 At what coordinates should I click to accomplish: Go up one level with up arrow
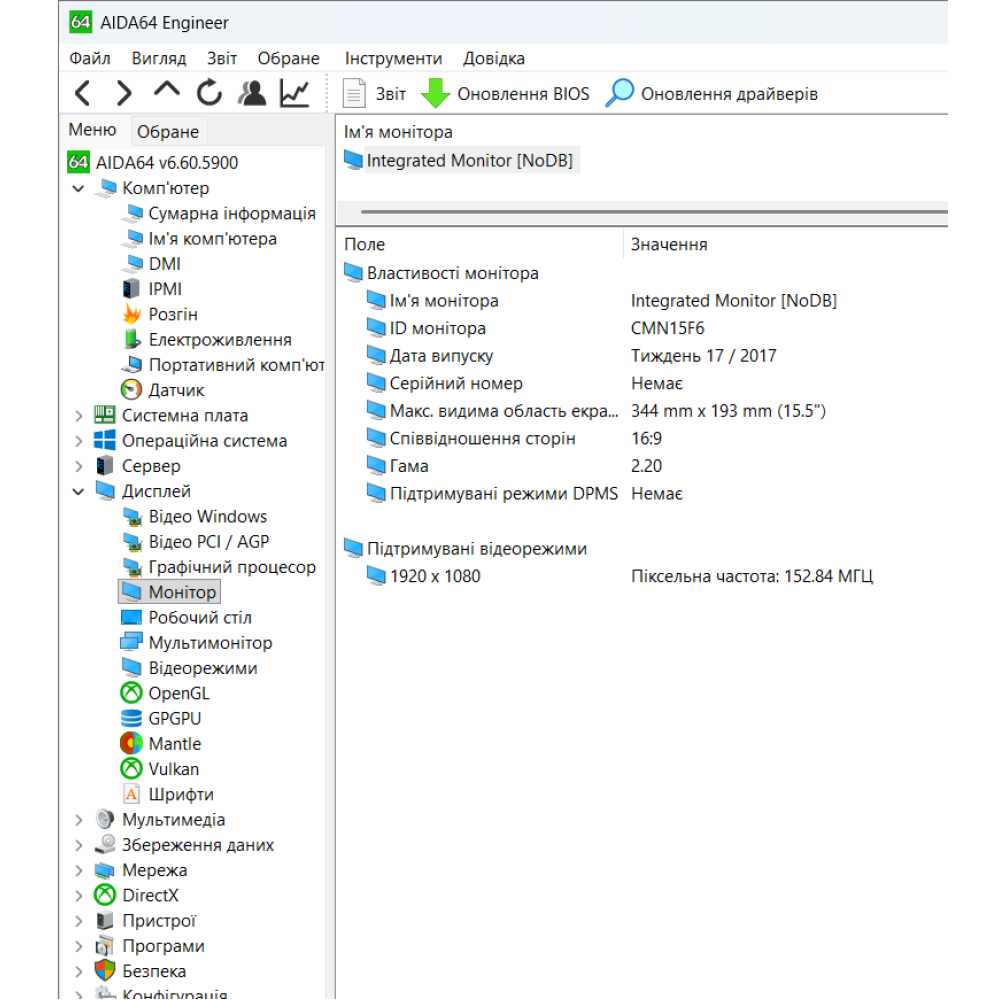coord(166,89)
